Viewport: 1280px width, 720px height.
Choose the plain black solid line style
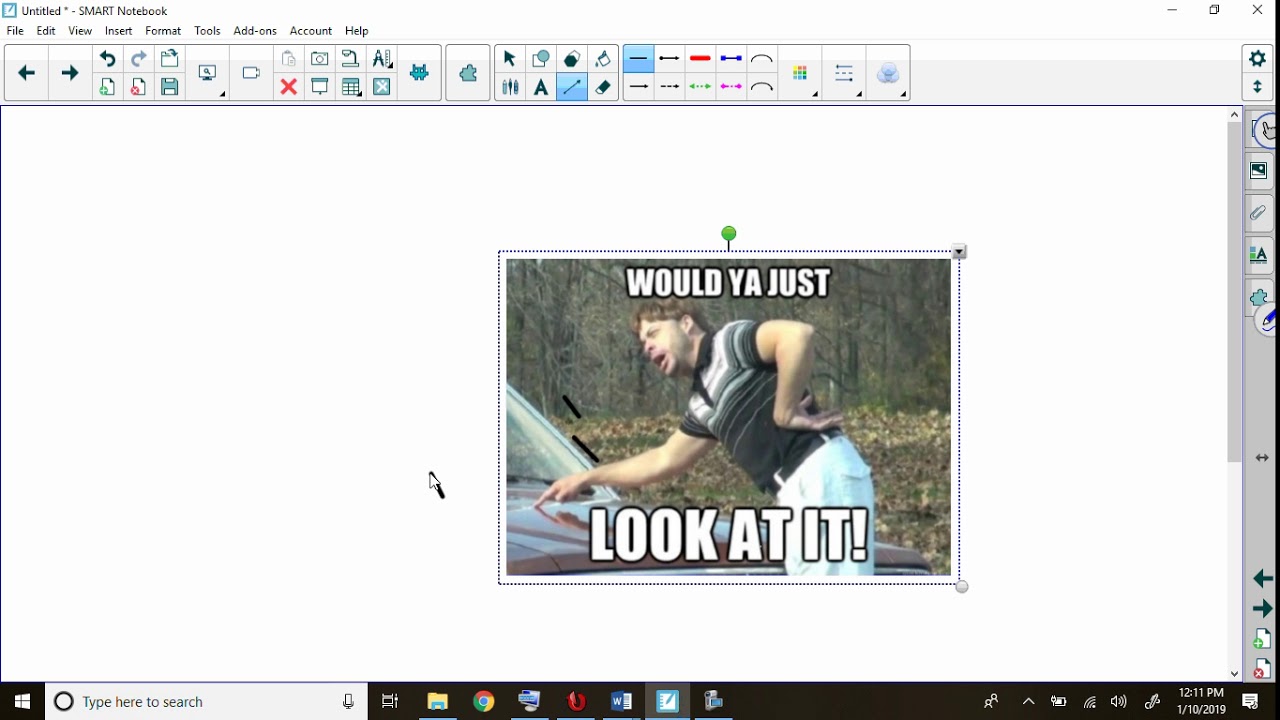coord(639,59)
